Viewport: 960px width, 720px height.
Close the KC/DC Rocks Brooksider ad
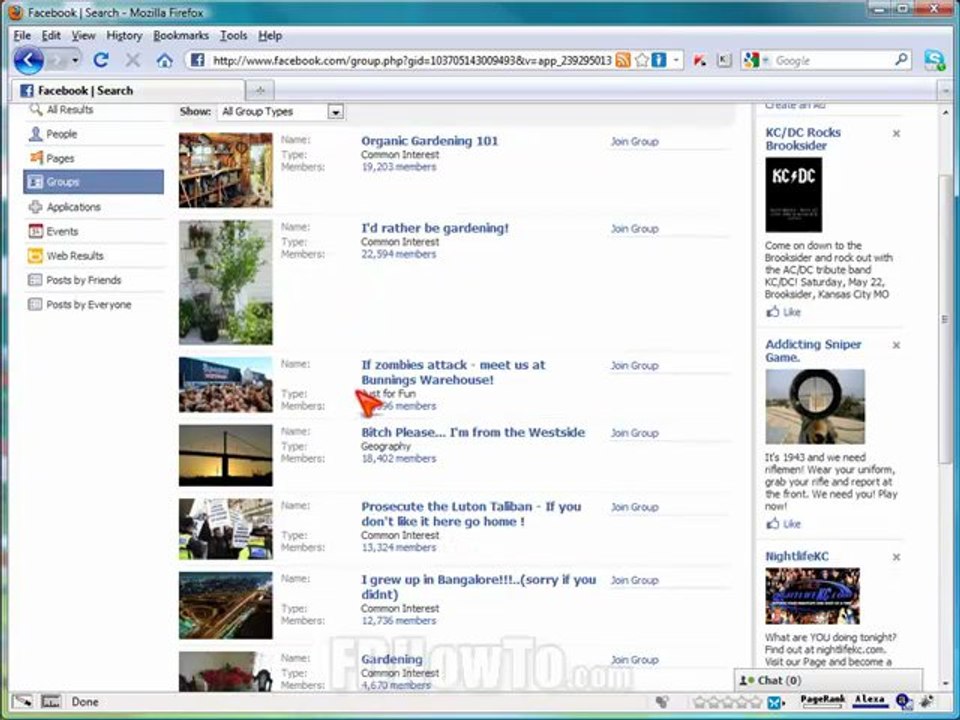896,133
